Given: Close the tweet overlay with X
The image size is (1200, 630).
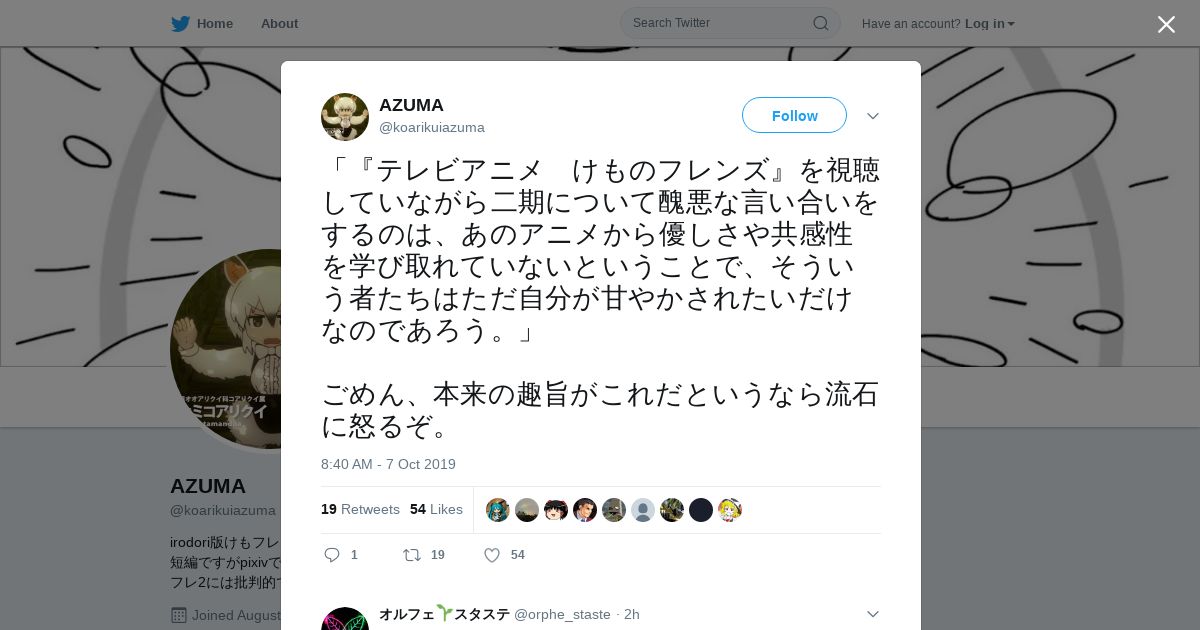Looking at the screenshot, I should pos(1166,24).
